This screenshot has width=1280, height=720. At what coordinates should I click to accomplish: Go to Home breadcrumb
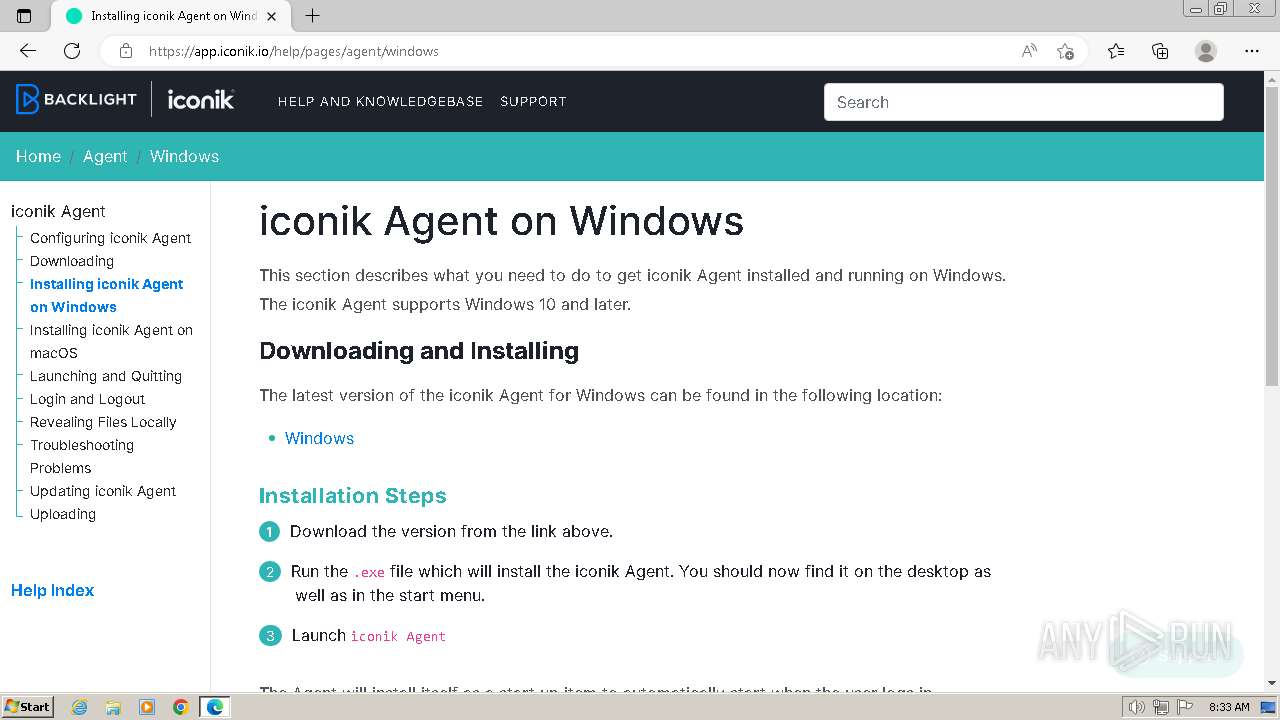pyautogui.click(x=38, y=156)
